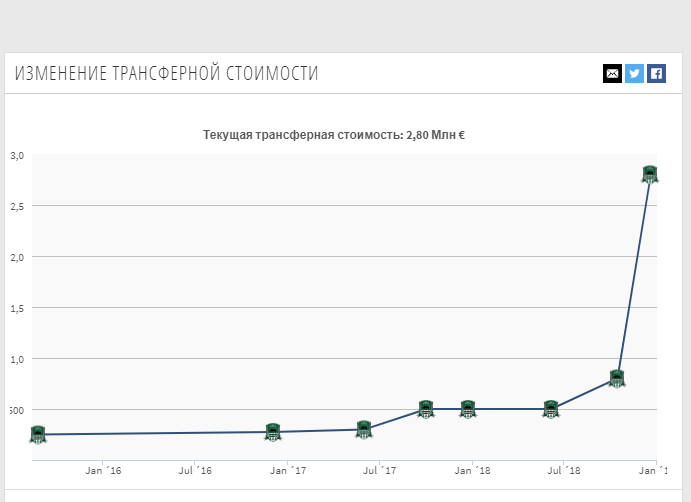Click the club badge marker just before Jan '17
691x502 pixels.
point(273,432)
